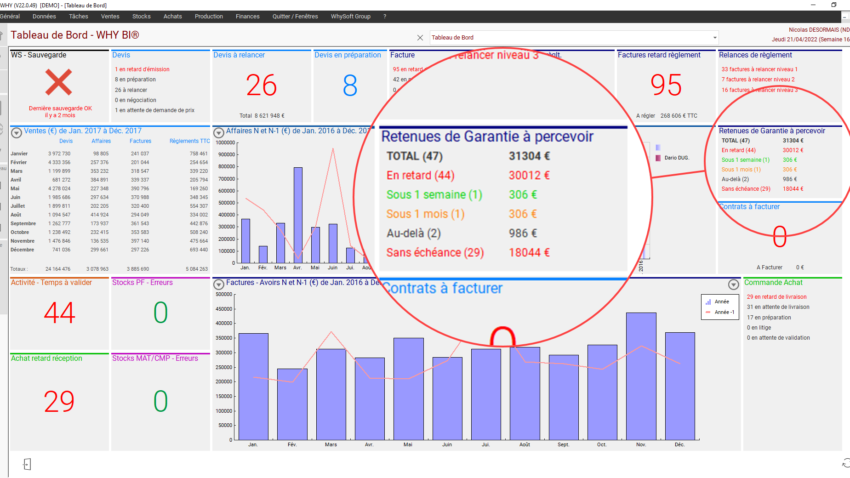
Task: Click the Année legend swatch
Action: coord(708,302)
